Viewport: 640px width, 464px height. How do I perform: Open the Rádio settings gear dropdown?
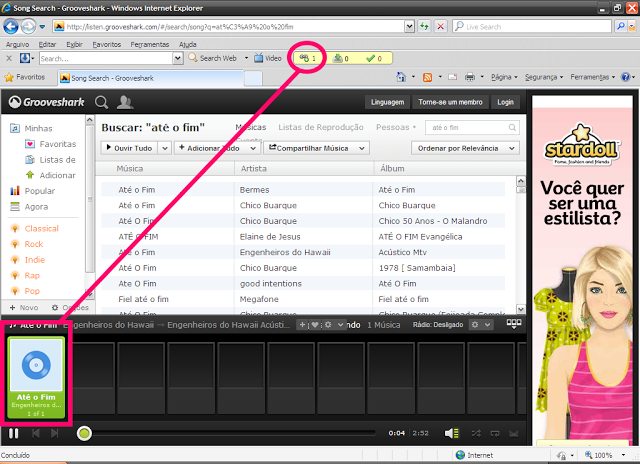[x=480, y=325]
